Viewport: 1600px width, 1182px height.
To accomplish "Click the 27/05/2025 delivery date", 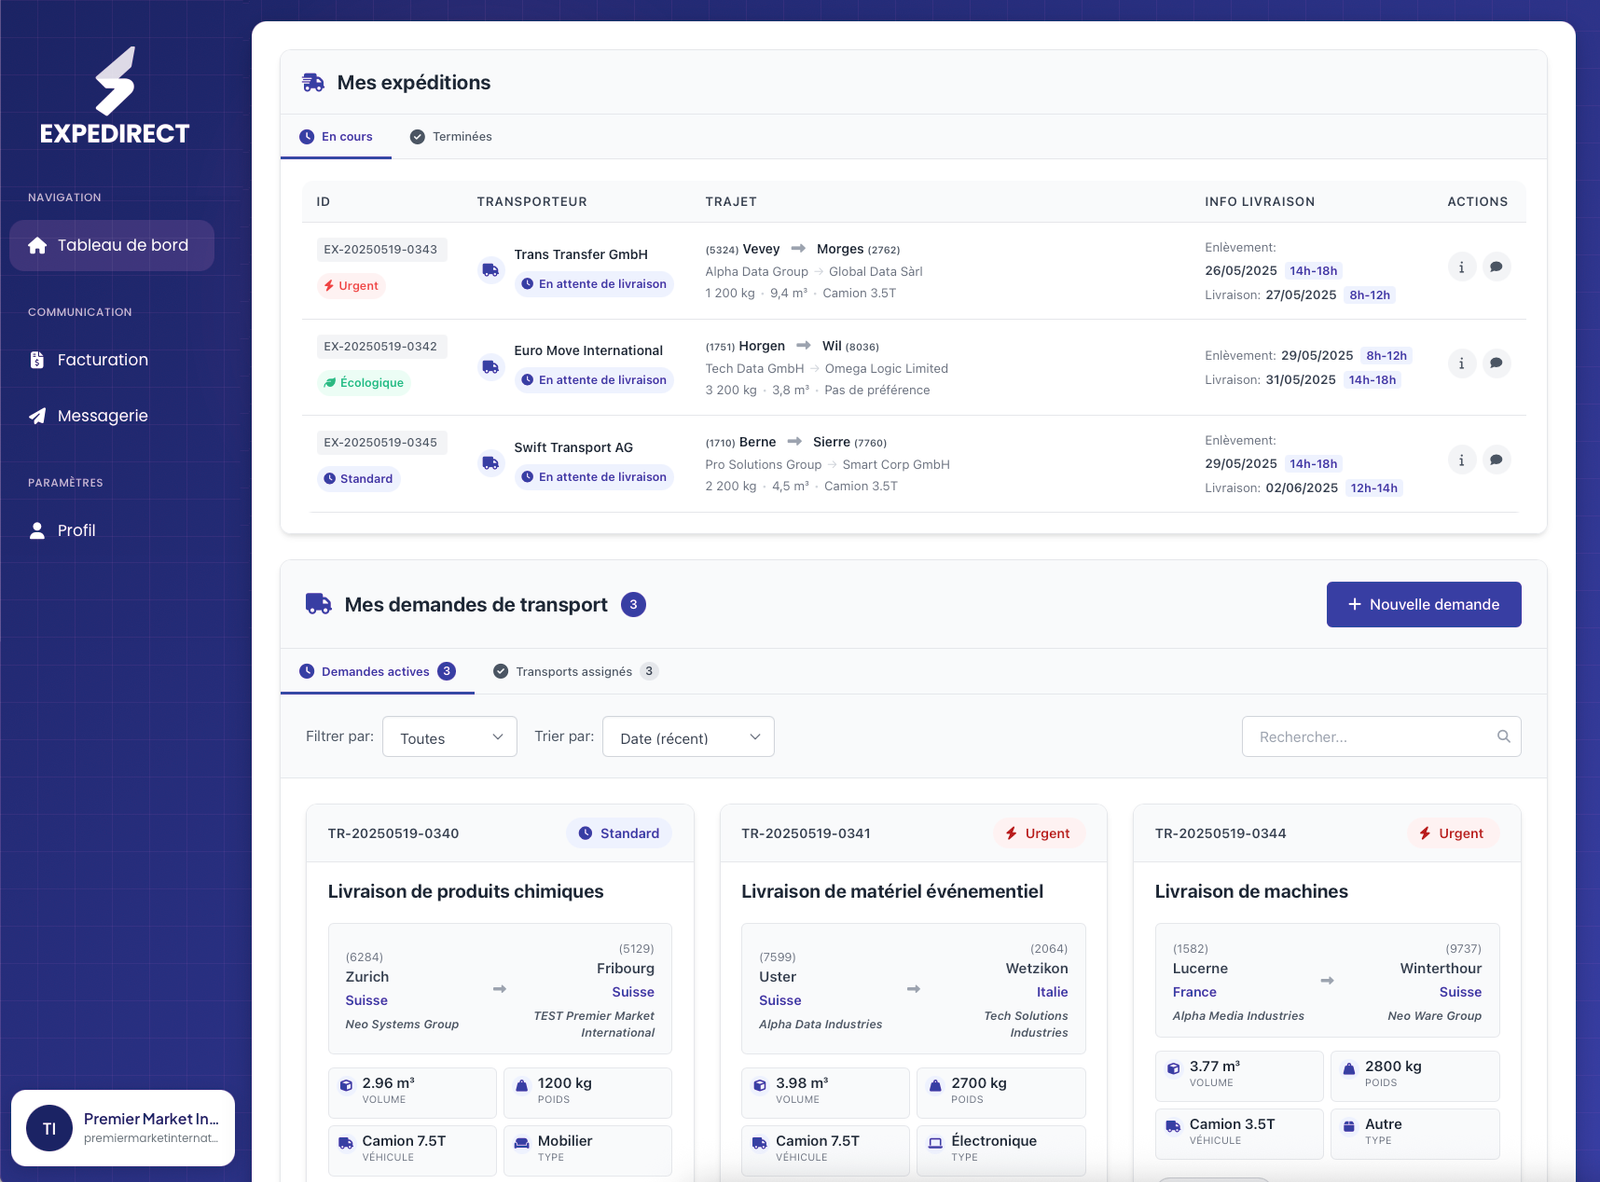I will (1301, 295).
